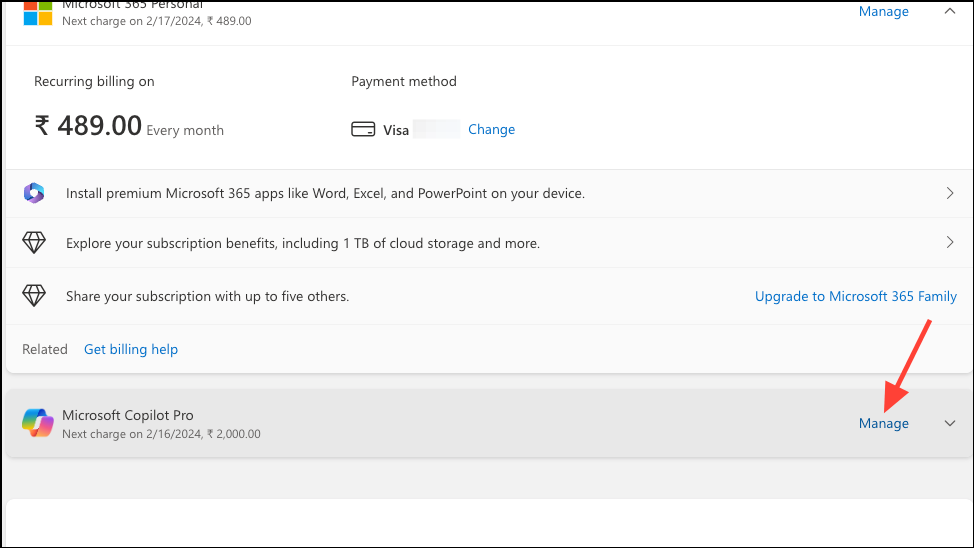Click Next charge on 2/17/2024 text
This screenshot has width=974, height=548.
click(157, 21)
